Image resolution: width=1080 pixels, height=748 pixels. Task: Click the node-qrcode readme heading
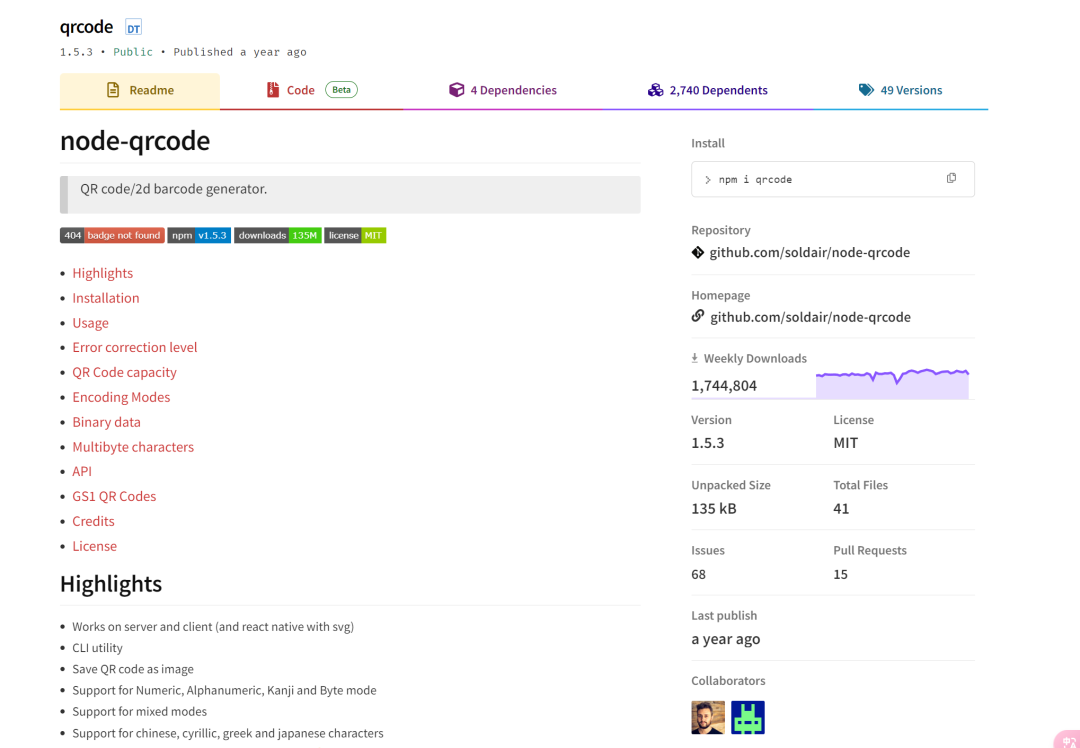click(135, 141)
